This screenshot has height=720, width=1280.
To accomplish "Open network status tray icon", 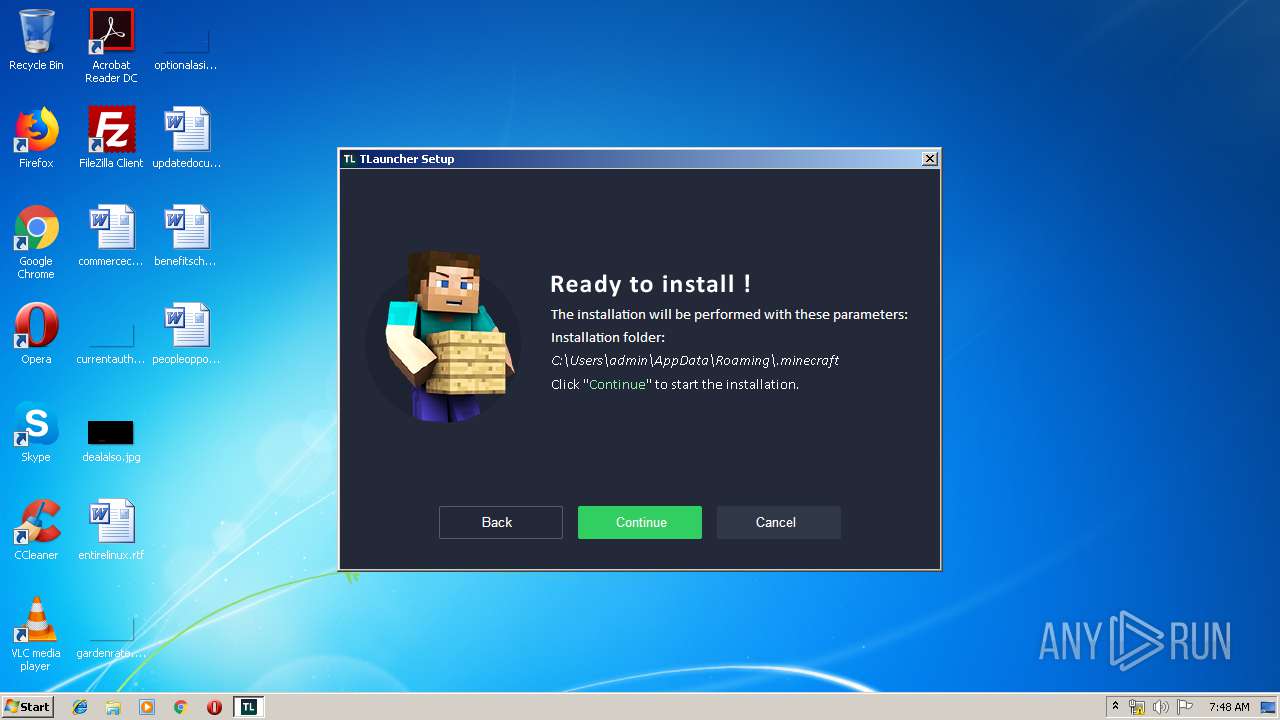I will click(x=1137, y=707).
